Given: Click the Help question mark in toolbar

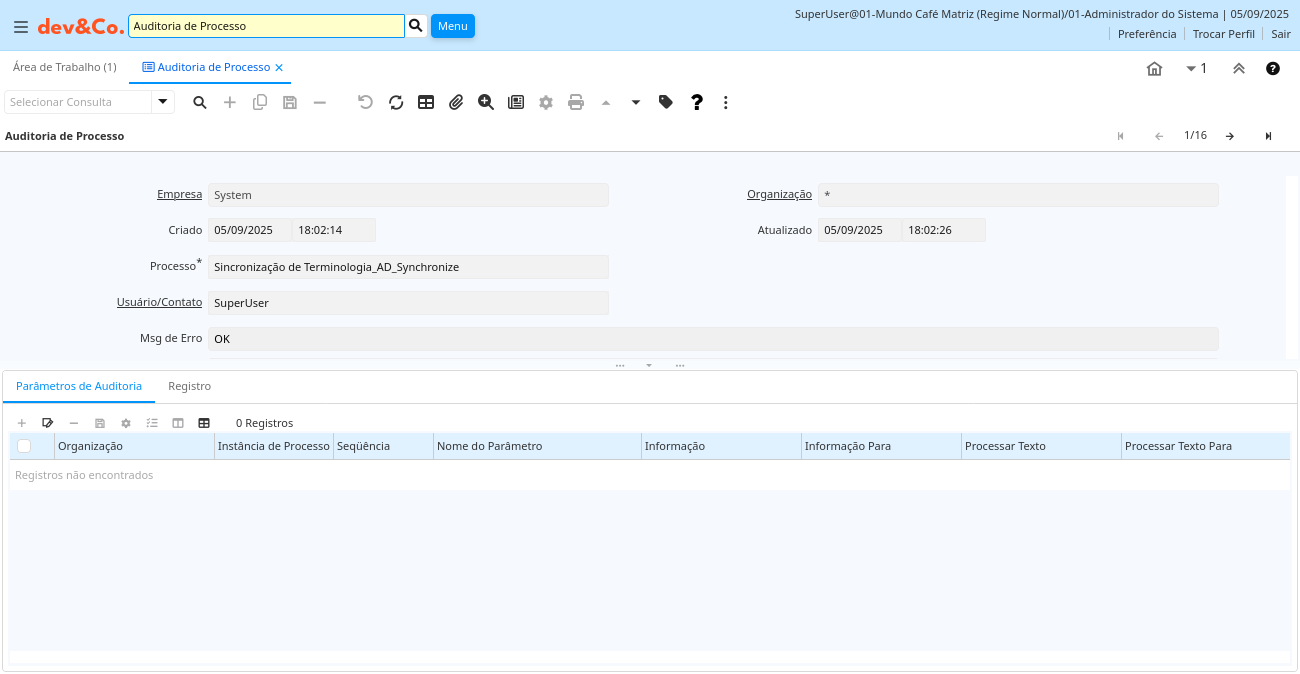Looking at the screenshot, I should click(x=697, y=102).
